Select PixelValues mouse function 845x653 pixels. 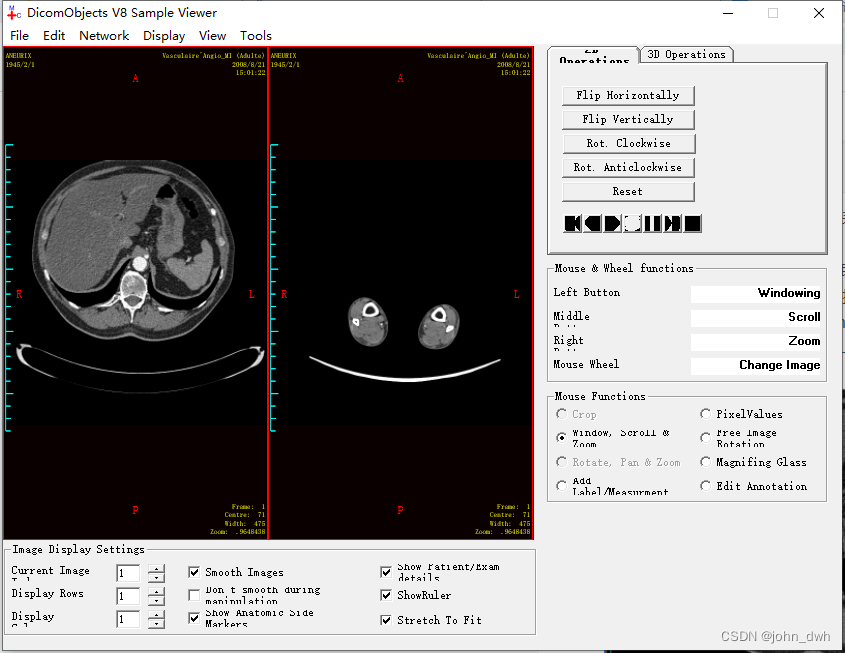706,414
